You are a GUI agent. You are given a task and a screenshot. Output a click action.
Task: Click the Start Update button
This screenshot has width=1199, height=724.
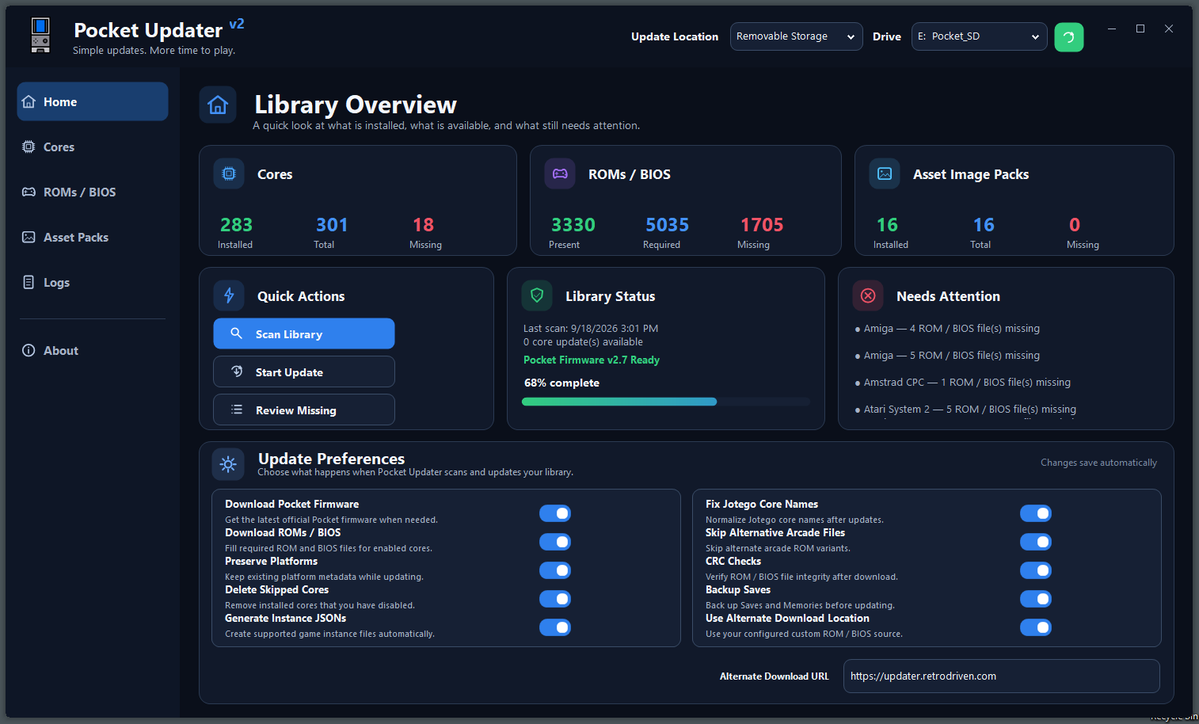(x=304, y=372)
